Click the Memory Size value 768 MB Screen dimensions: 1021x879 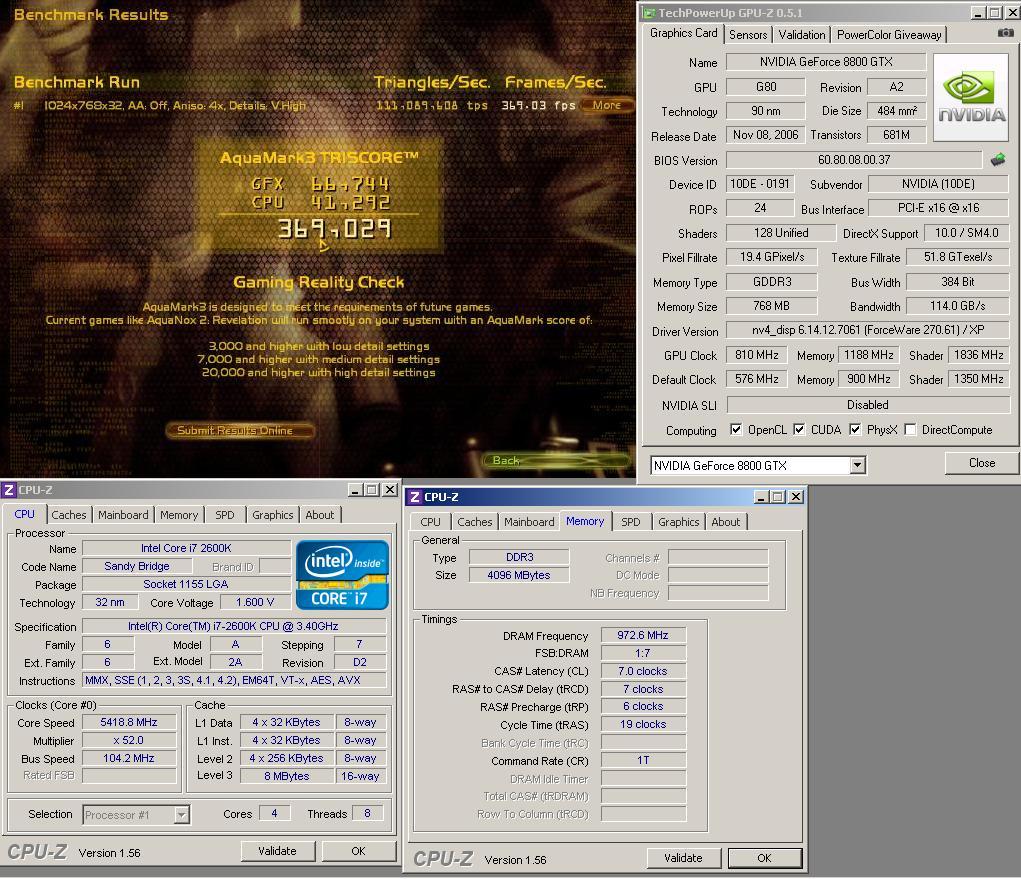[772, 306]
